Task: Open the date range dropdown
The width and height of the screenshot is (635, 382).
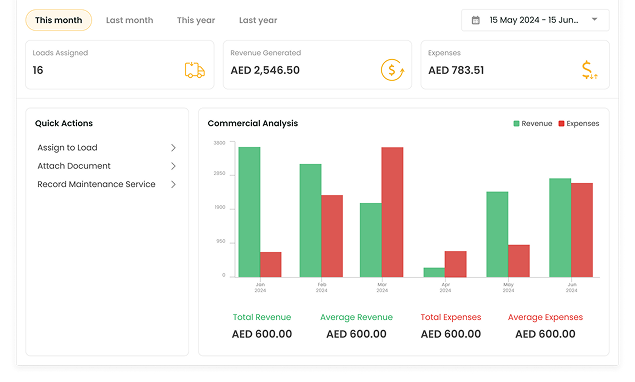Action: coord(535,20)
